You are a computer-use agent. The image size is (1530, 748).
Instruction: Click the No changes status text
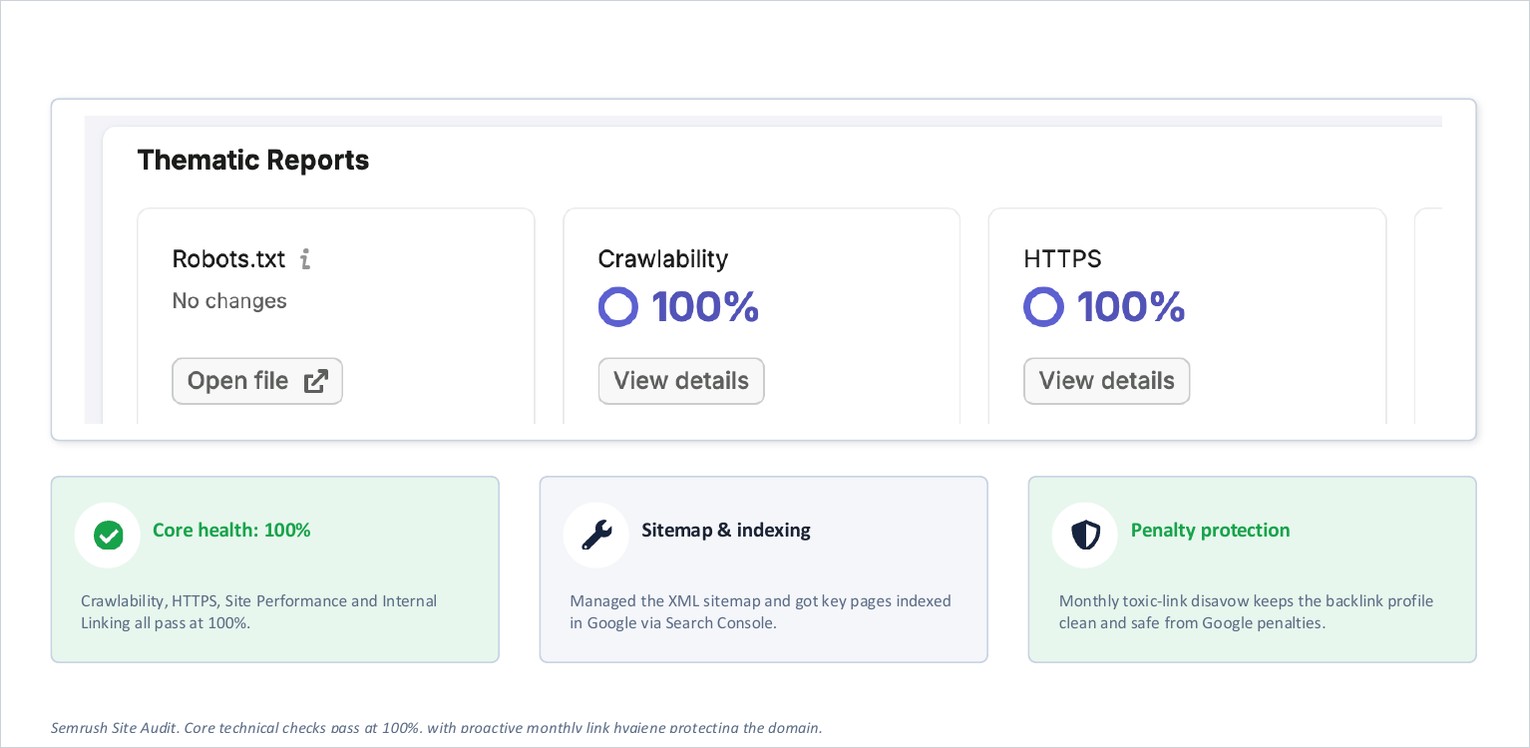pyautogui.click(x=229, y=301)
